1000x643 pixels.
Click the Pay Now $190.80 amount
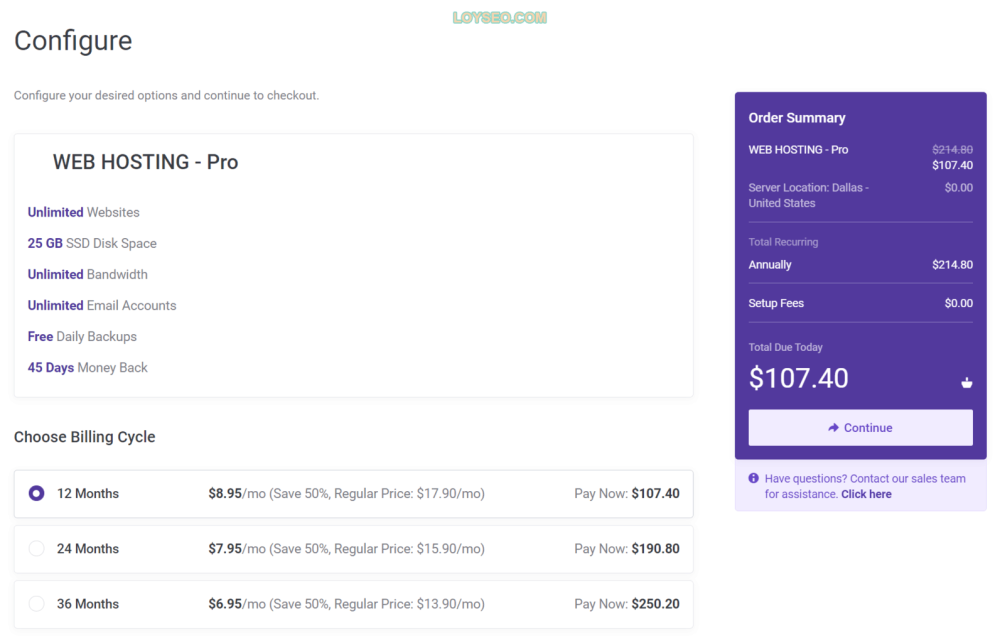(x=656, y=549)
